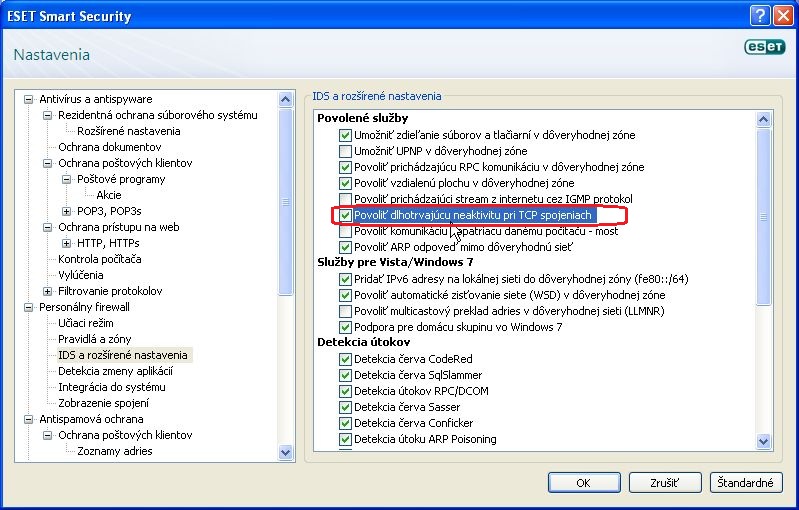Open Učiaci režim firewall settings

pyautogui.click(x=86, y=323)
